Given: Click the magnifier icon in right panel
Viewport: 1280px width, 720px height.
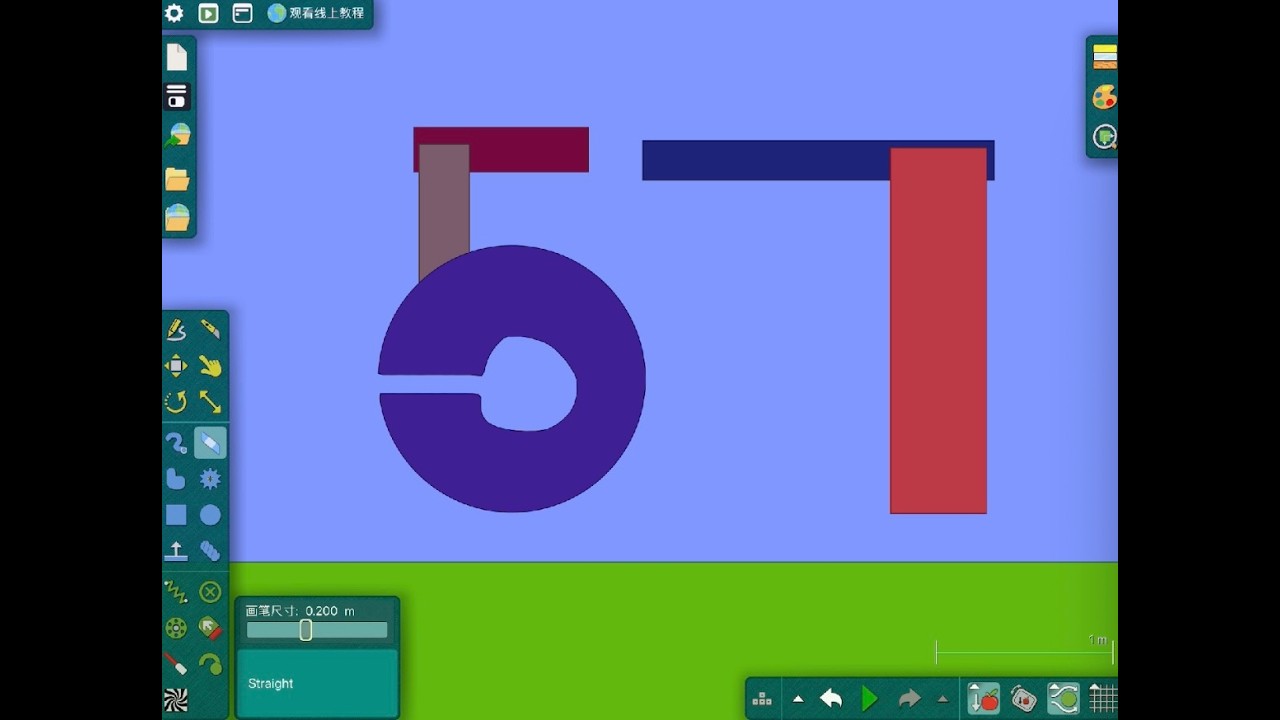Looking at the screenshot, I should point(1104,137).
